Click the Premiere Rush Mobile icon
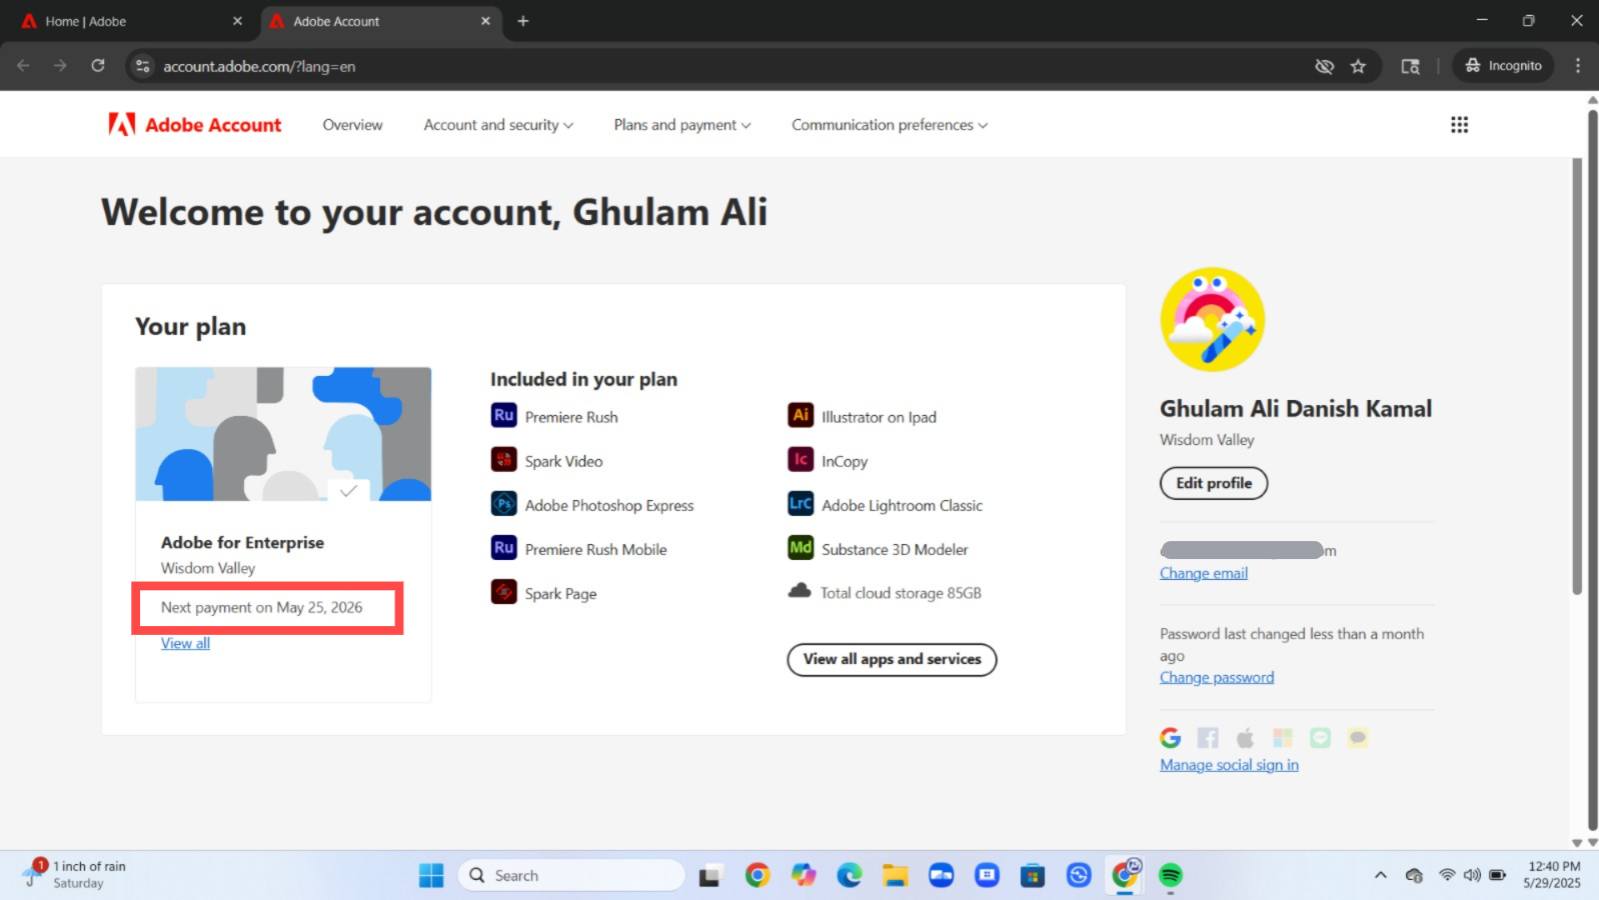The width and height of the screenshot is (1599, 900). [503, 547]
